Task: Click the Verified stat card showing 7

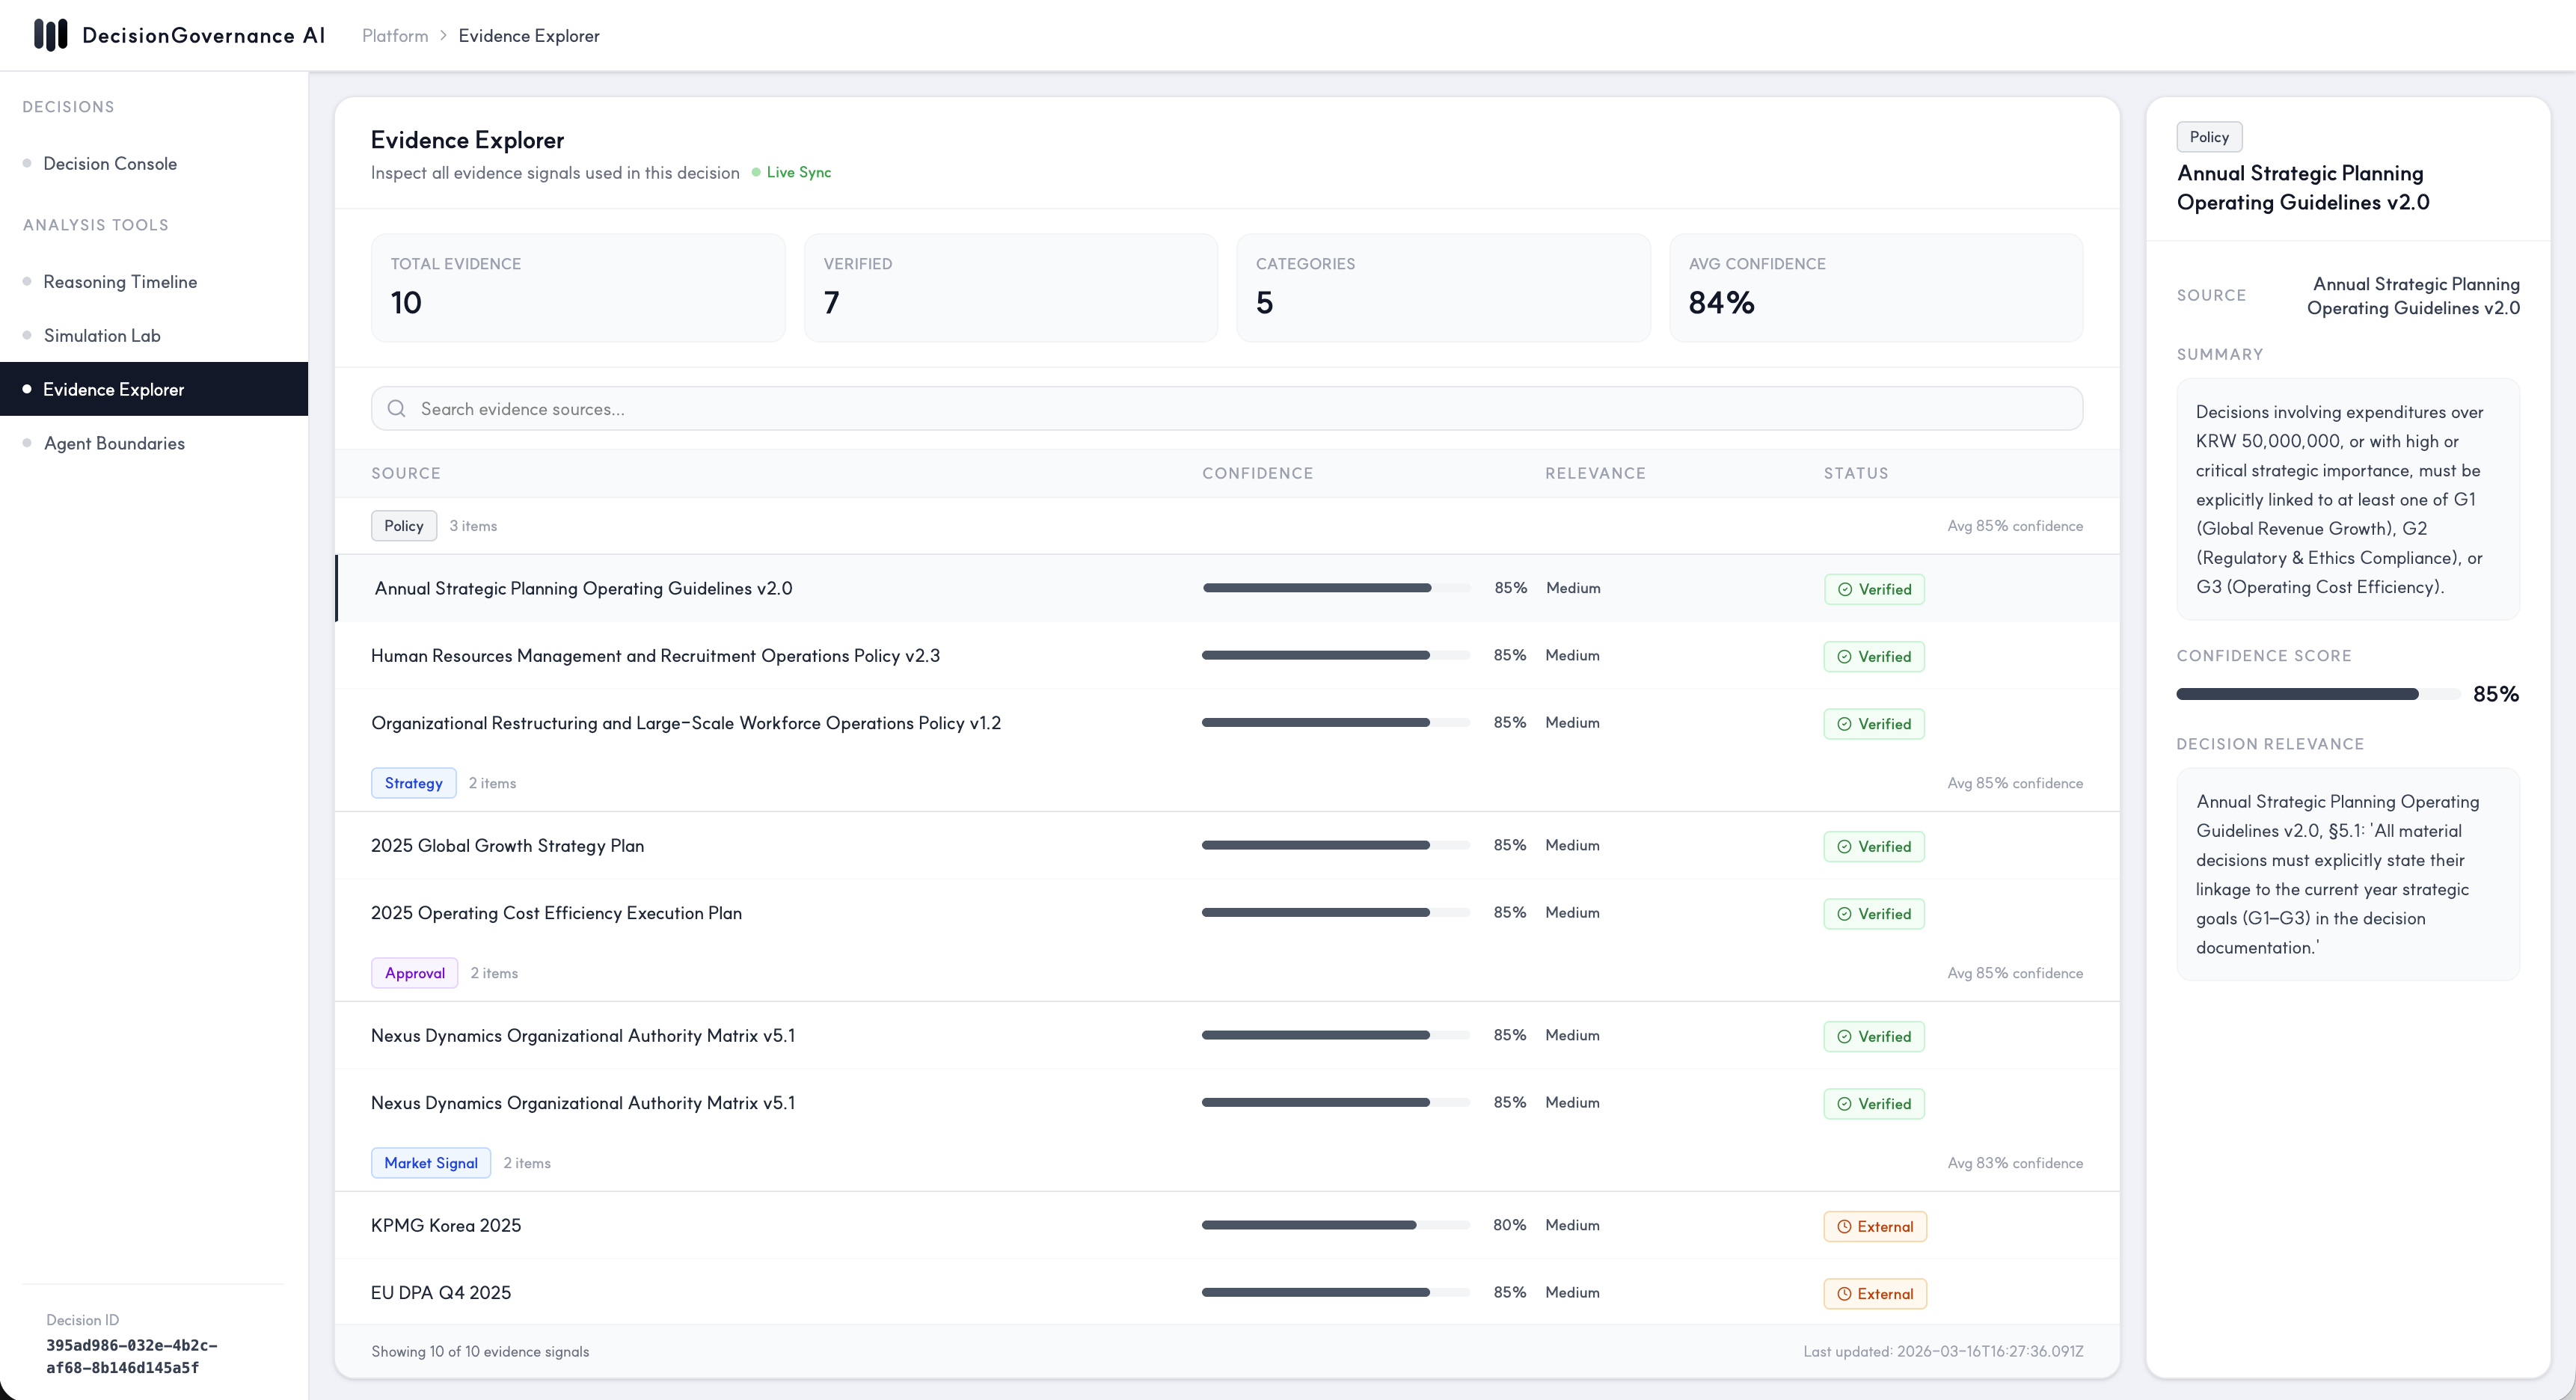Action: (1011, 288)
